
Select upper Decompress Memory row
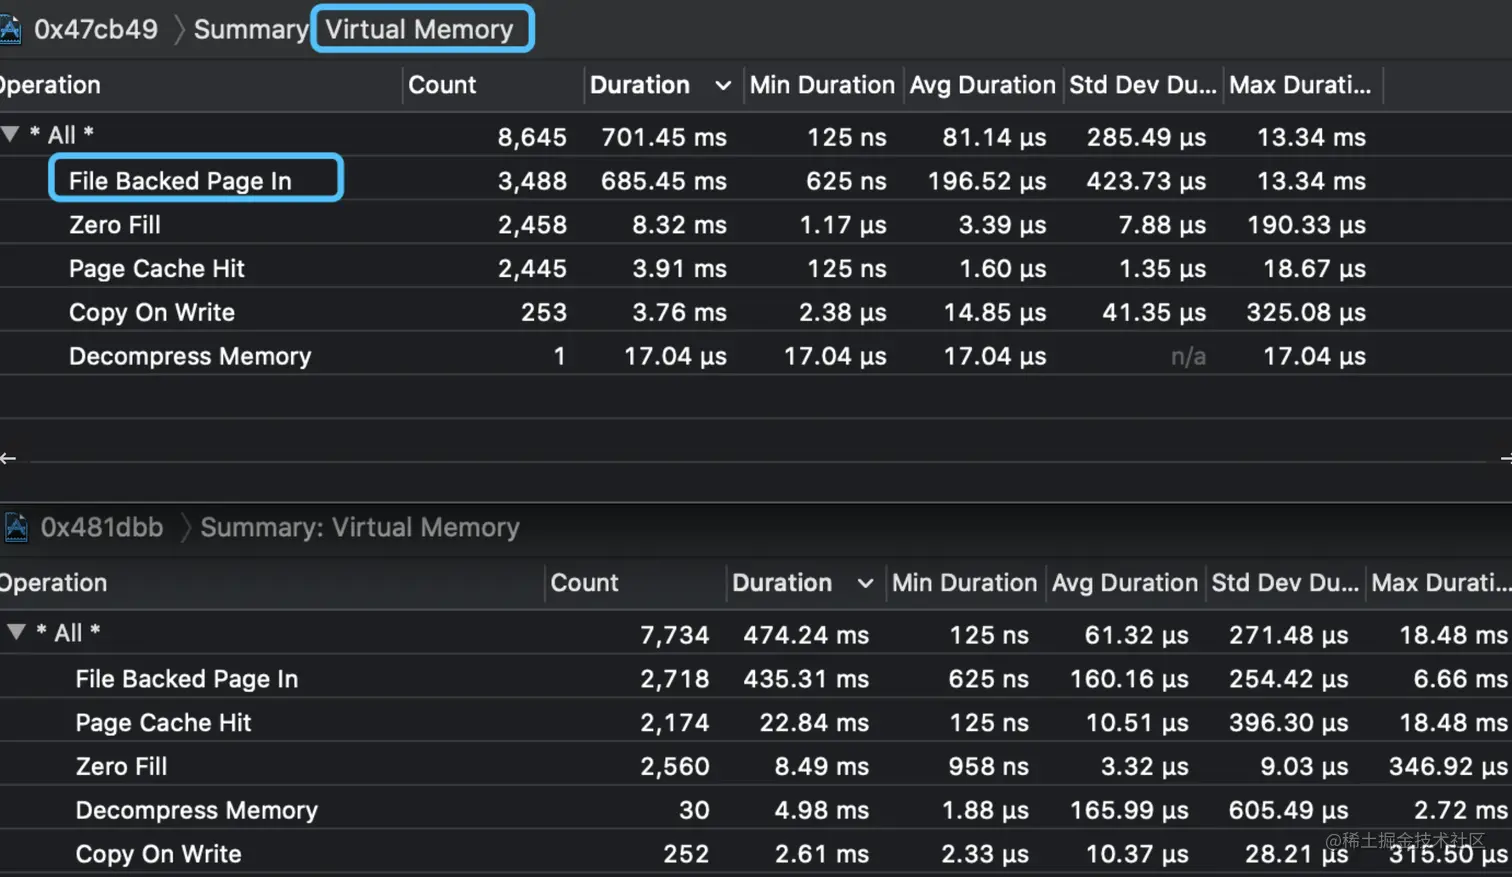[x=756, y=356]
